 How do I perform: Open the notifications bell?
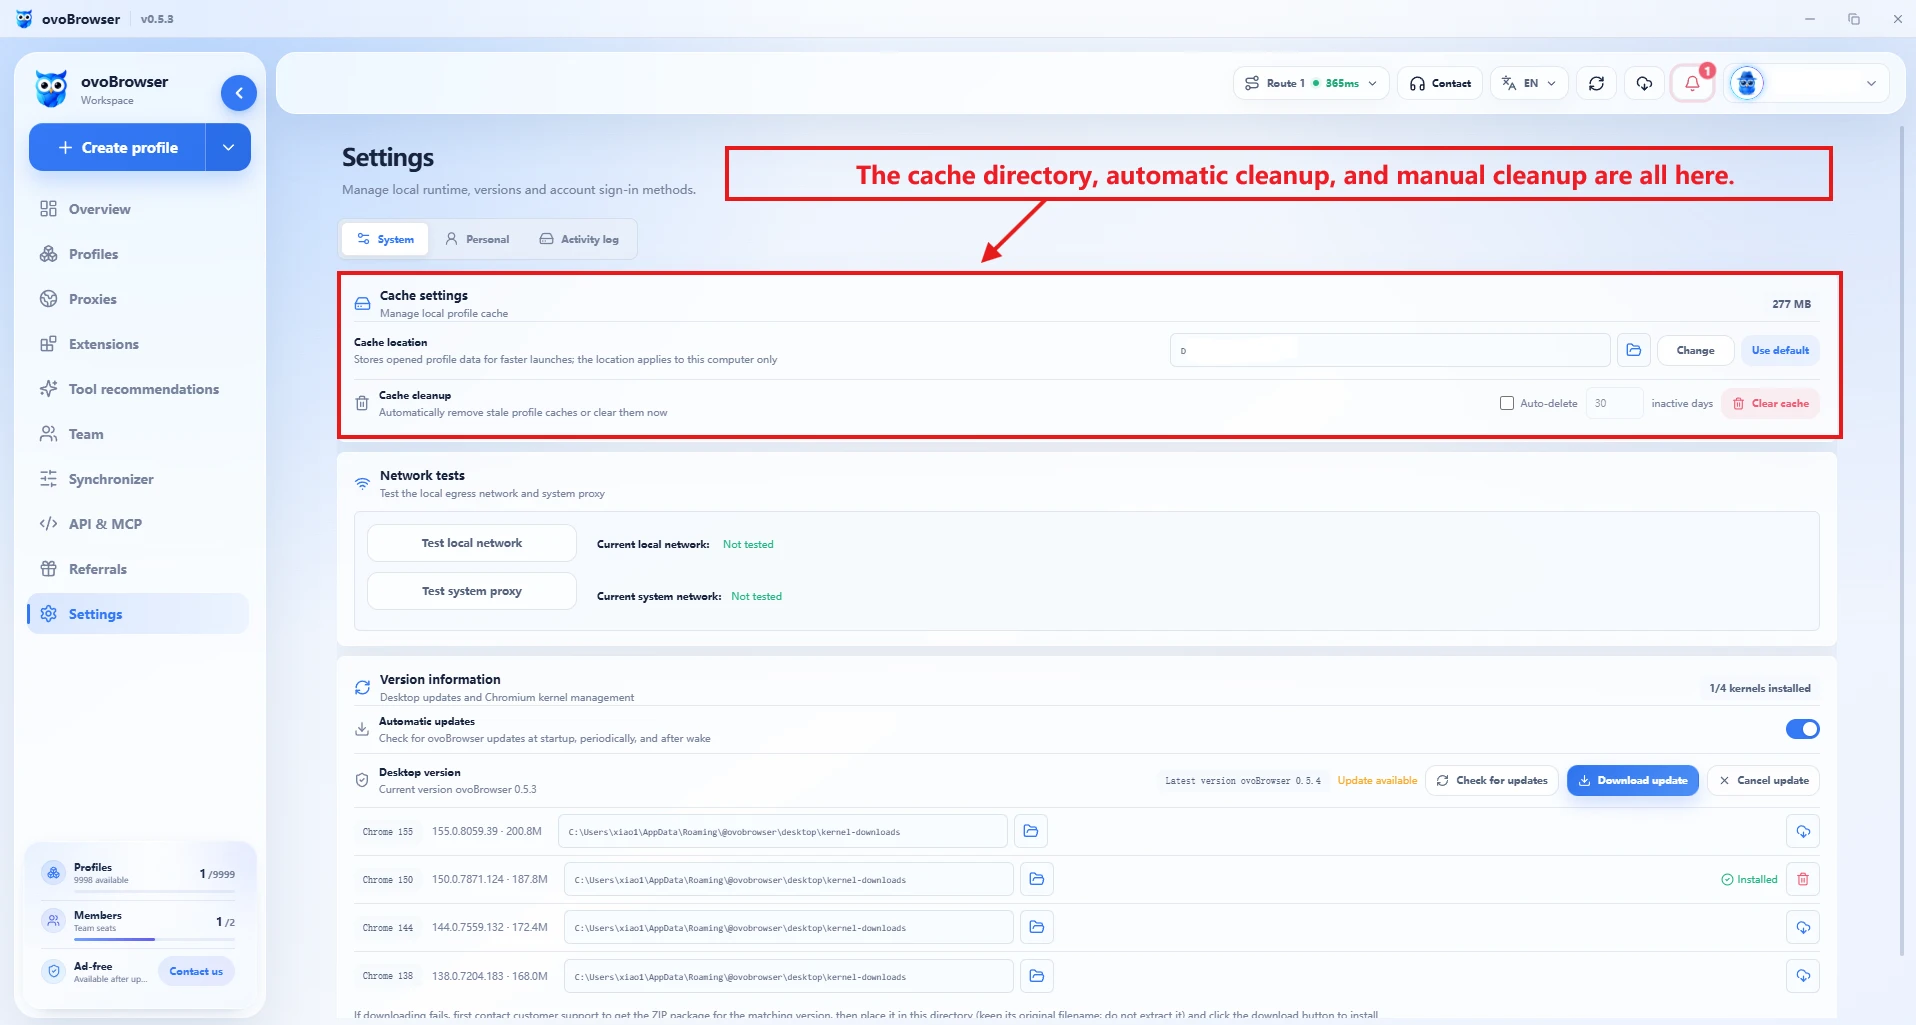click(x=1692, y=83)
